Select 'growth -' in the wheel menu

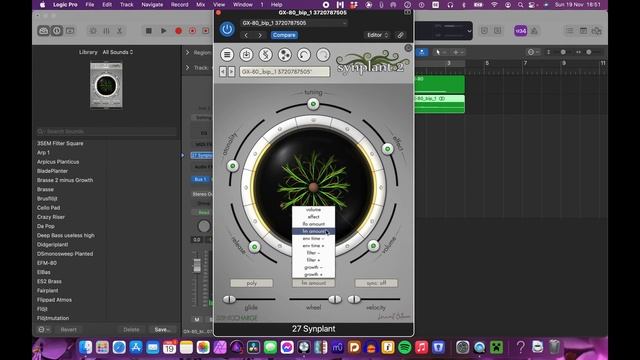(x=313, y=267)
